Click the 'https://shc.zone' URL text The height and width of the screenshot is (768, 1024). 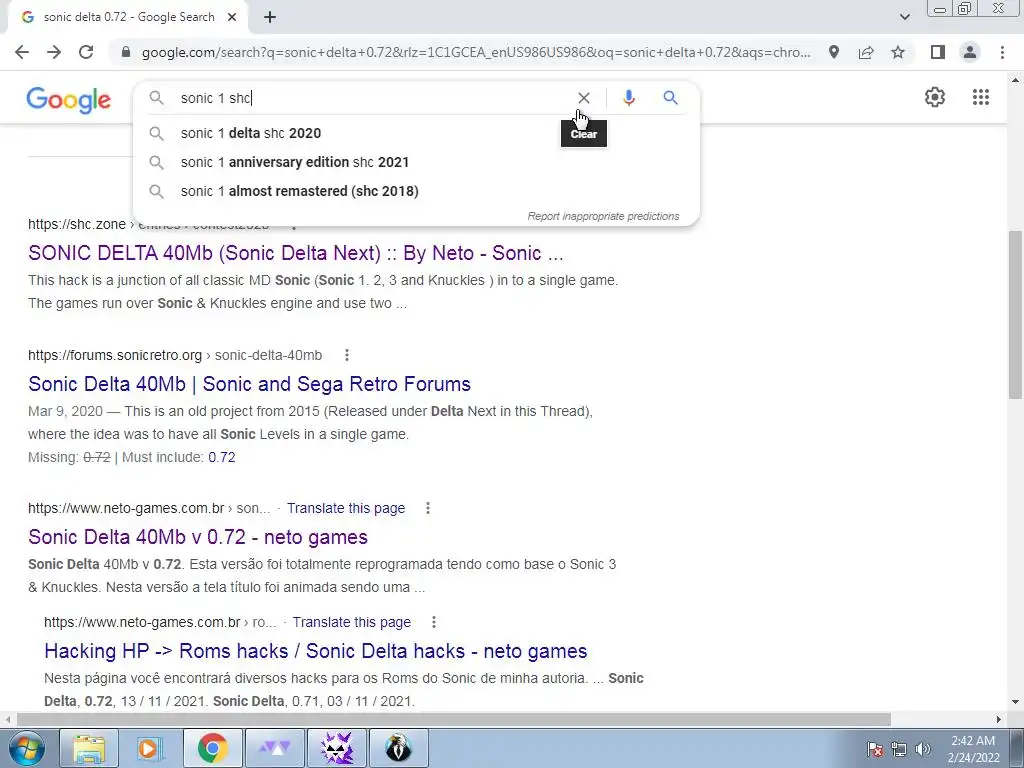coord(77,224)
